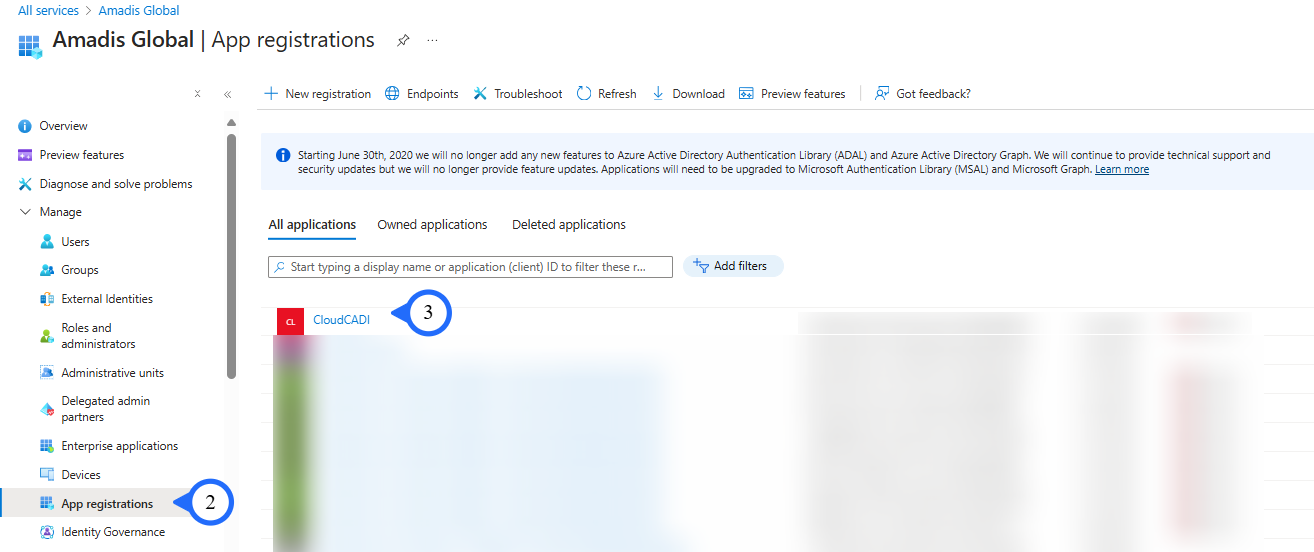Click the Groups people icon
This screenshot has width=1314, height=552.
46,270
